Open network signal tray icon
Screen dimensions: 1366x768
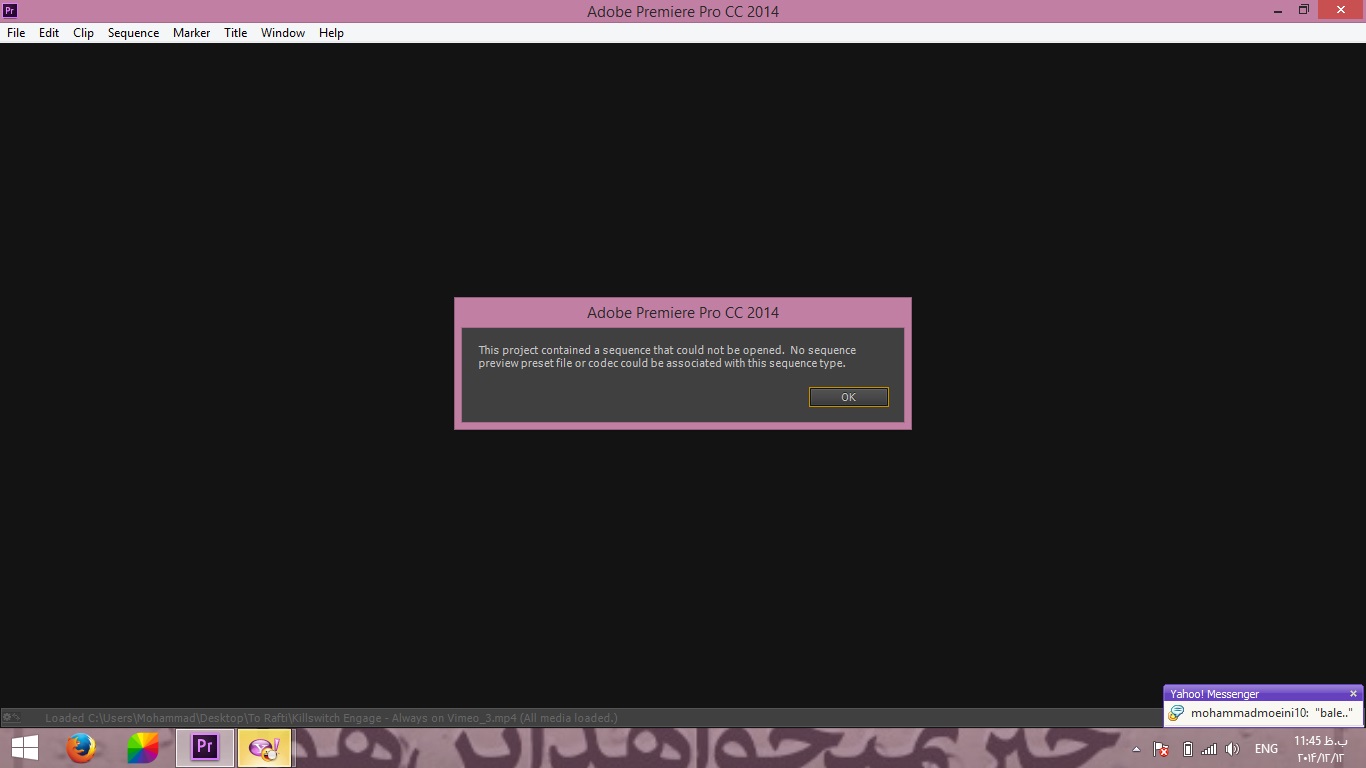click(x=1209, y=749)
